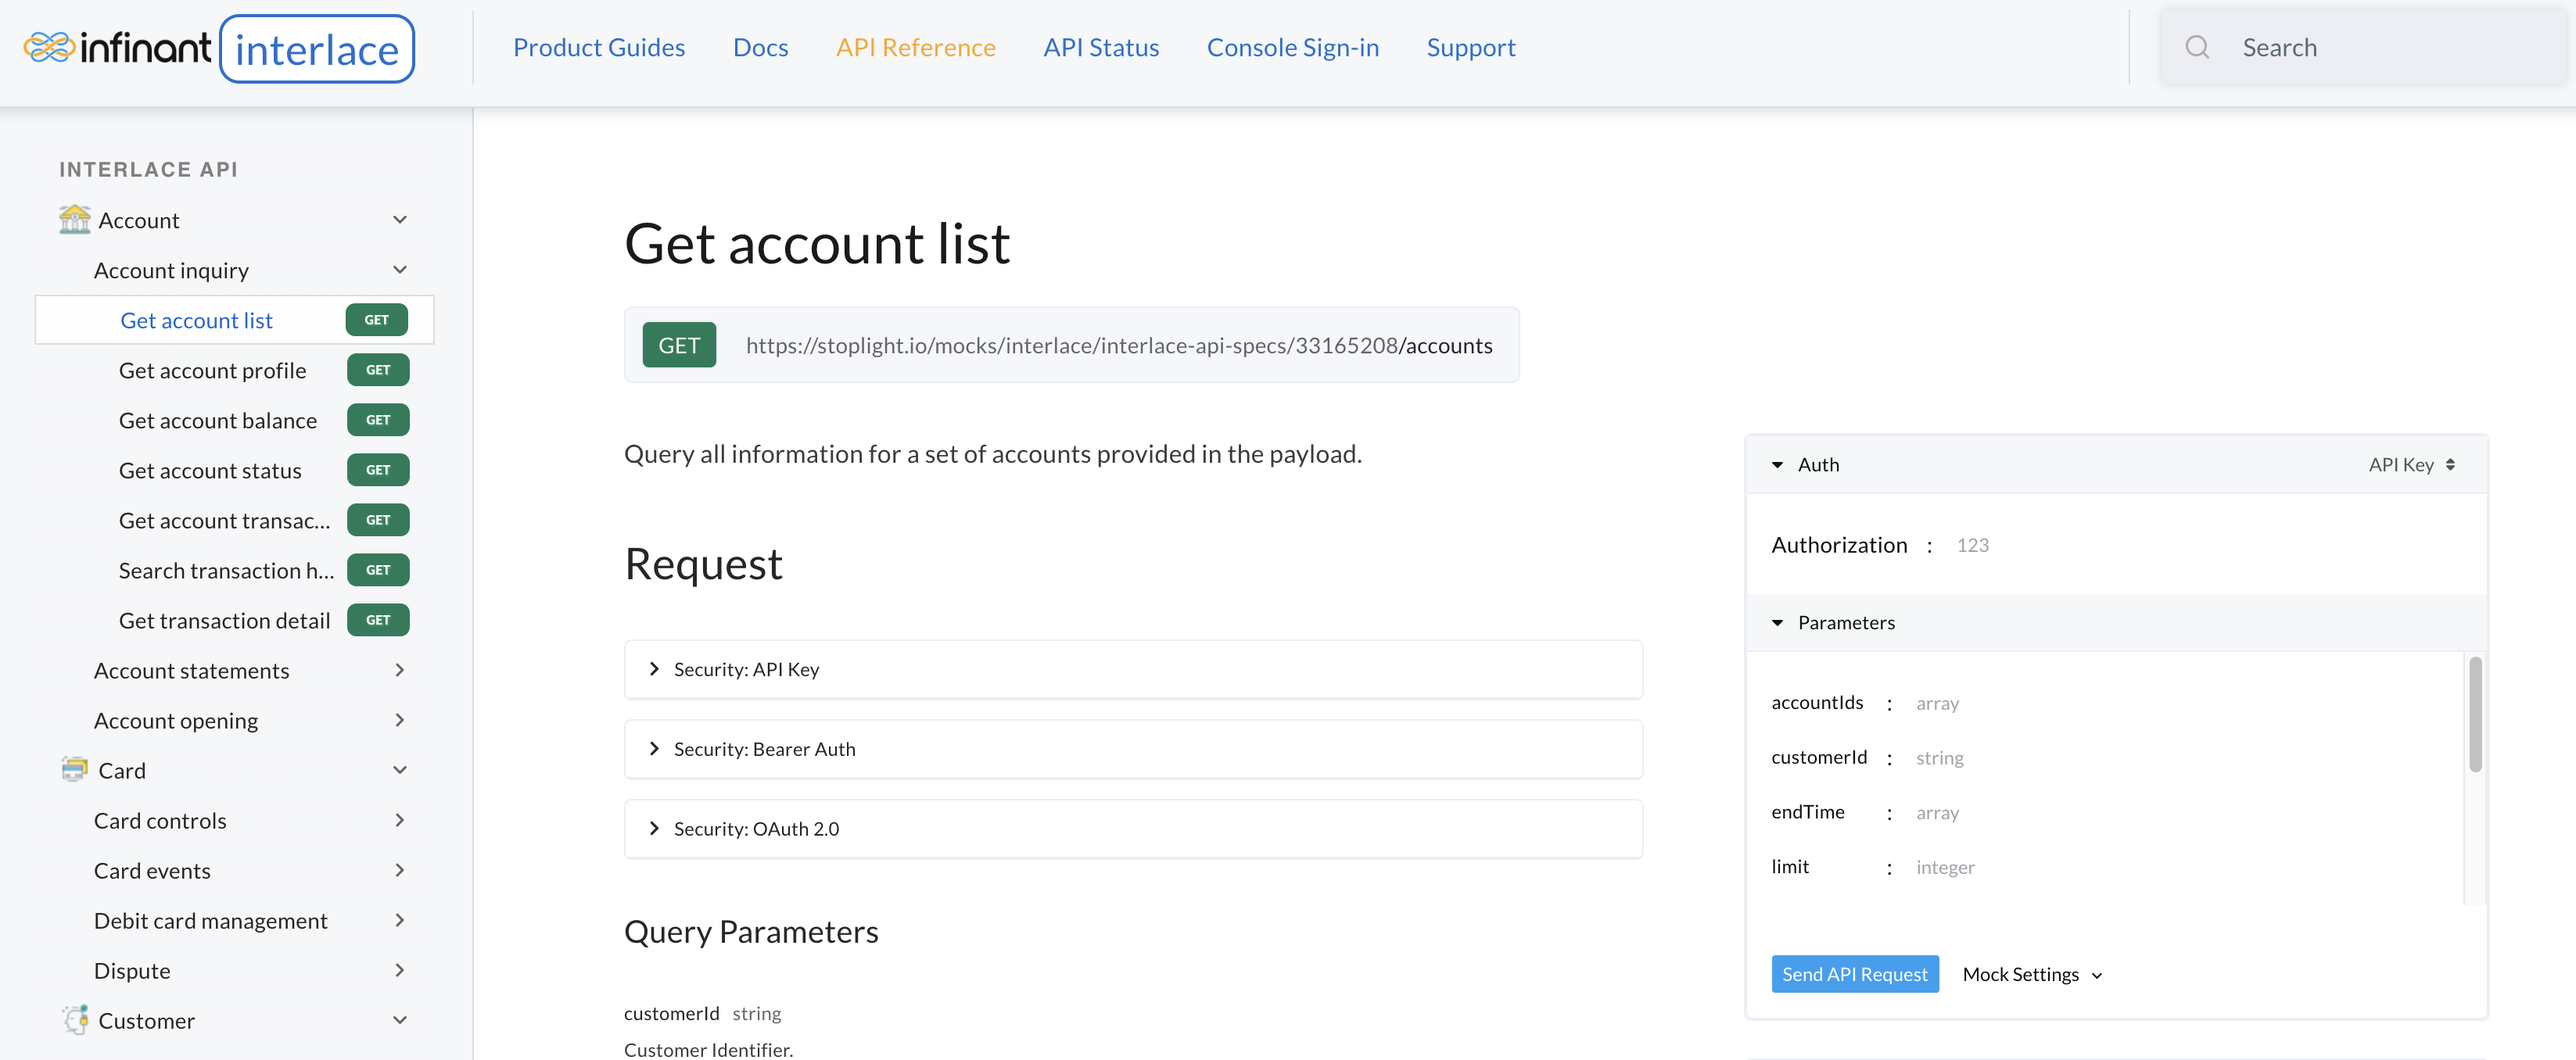
Task: Click Send API Request button
Action: coord(1855,974)
